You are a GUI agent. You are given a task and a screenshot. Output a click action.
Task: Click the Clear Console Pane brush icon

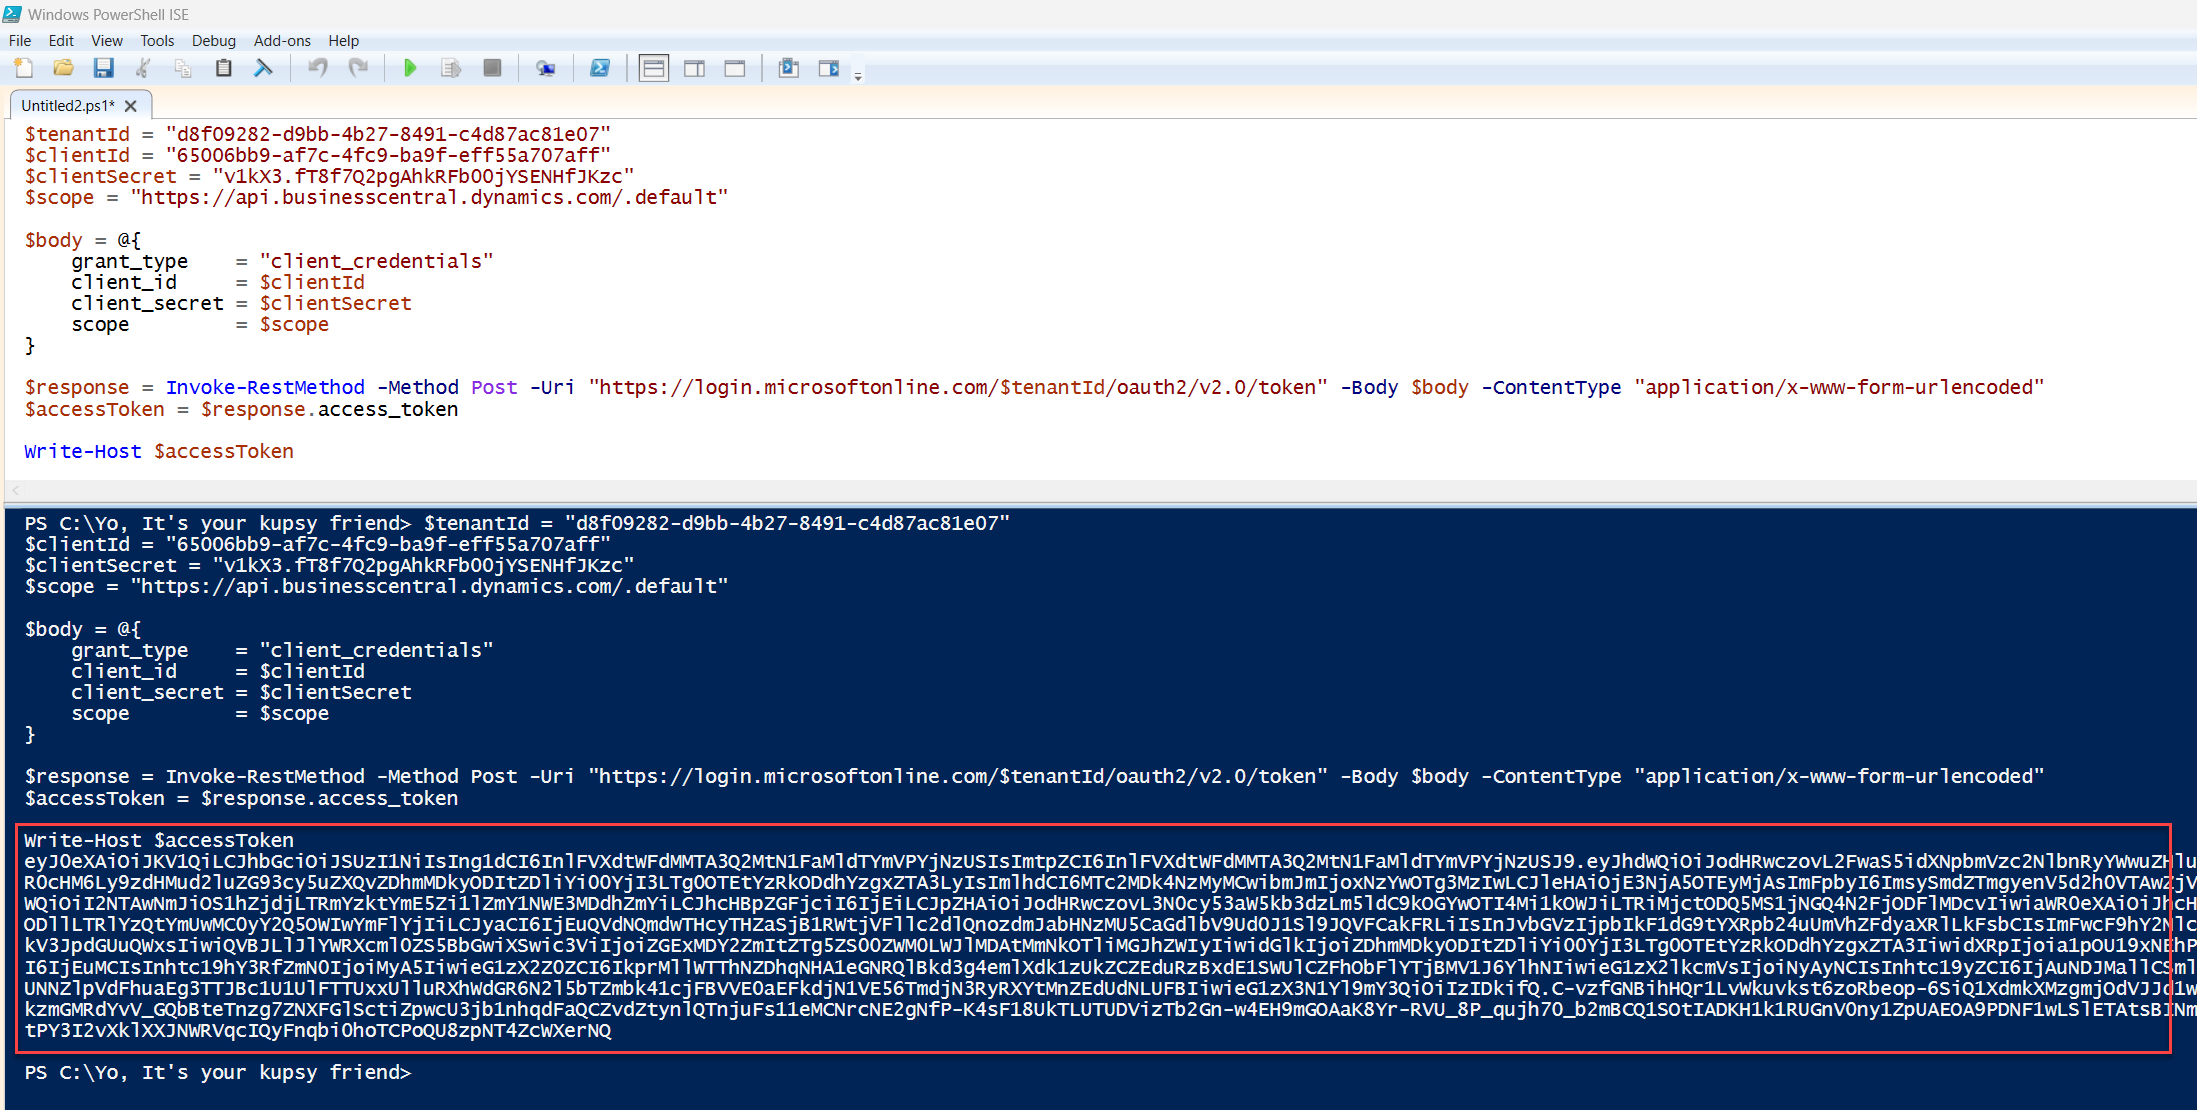(x=263, y=68)
